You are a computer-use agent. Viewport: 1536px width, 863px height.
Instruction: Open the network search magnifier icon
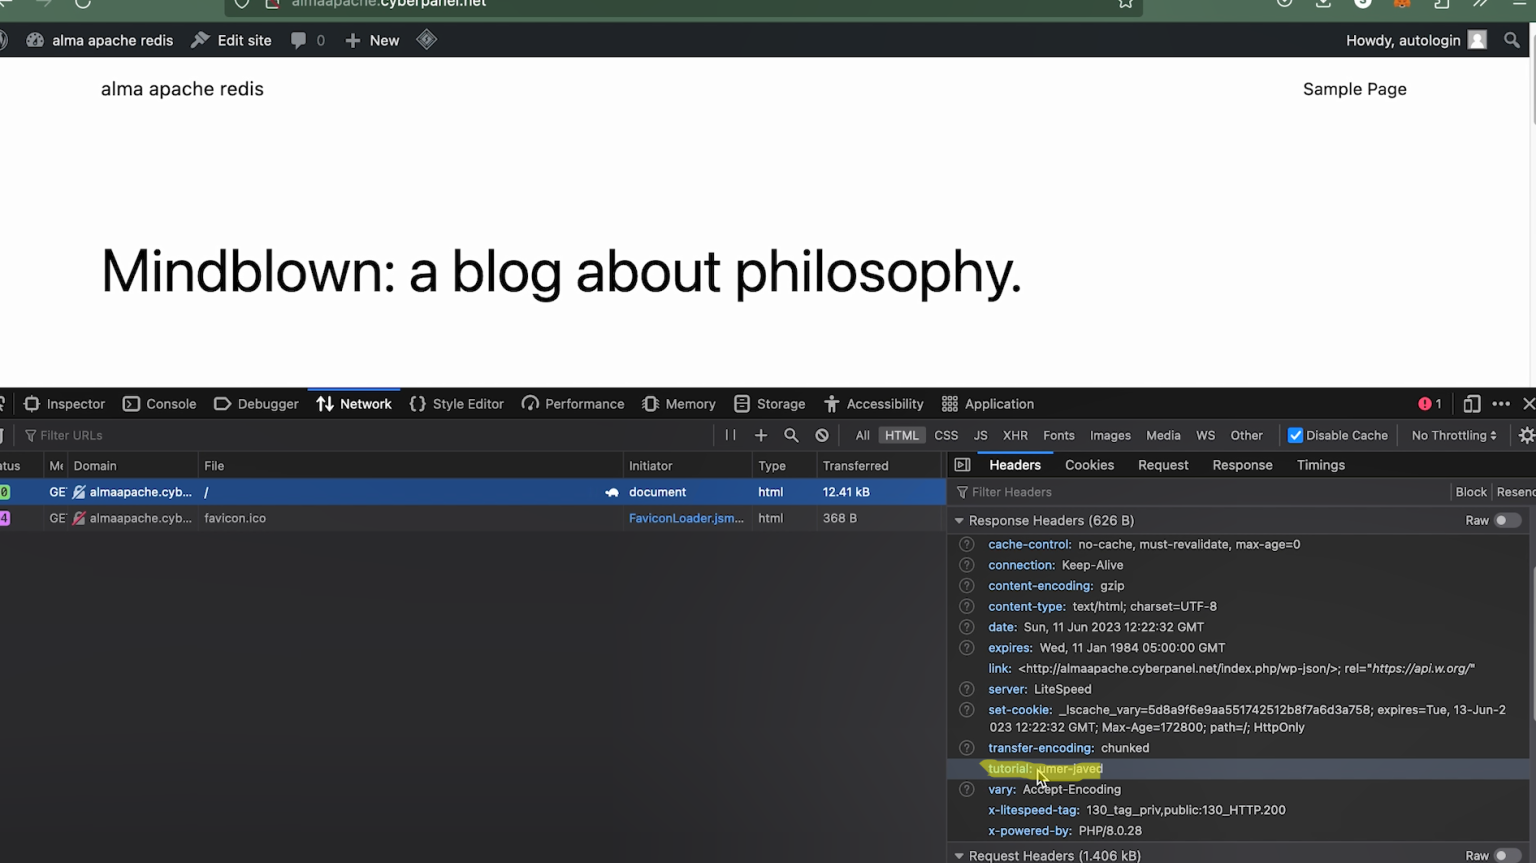[x=791, y=435]
